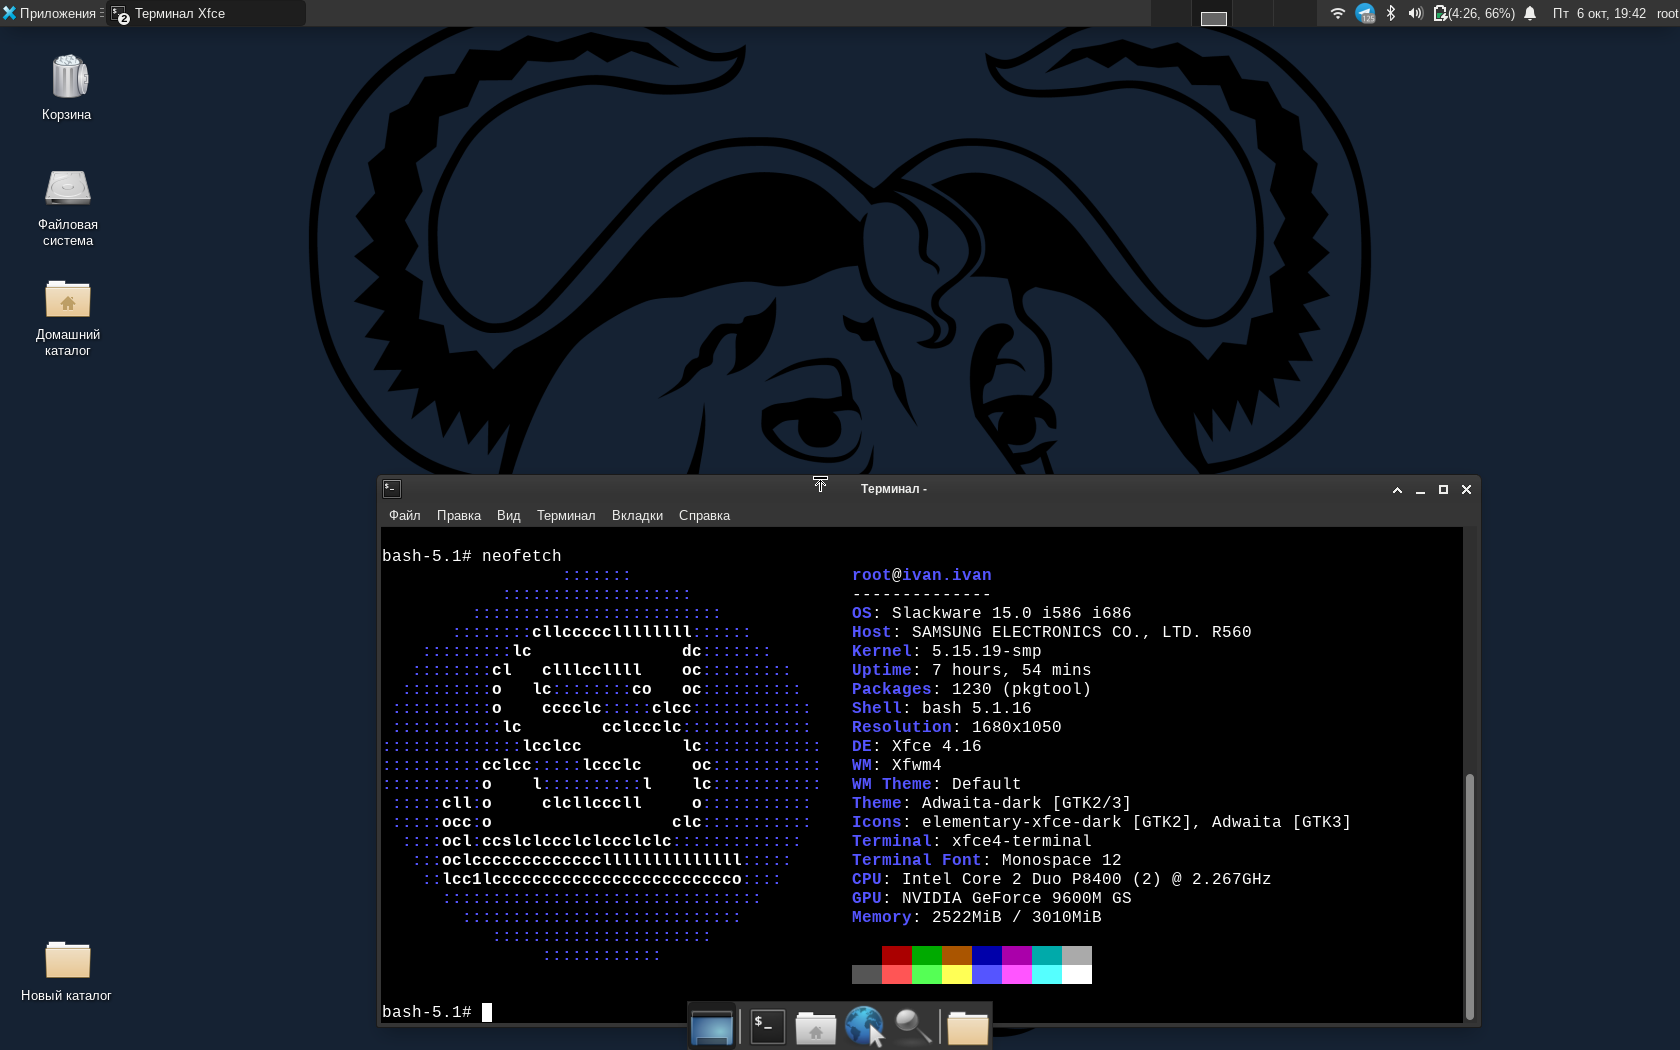
Task: Click the terminal window menu icon in titlebar
Action: [x=392, y=488]
